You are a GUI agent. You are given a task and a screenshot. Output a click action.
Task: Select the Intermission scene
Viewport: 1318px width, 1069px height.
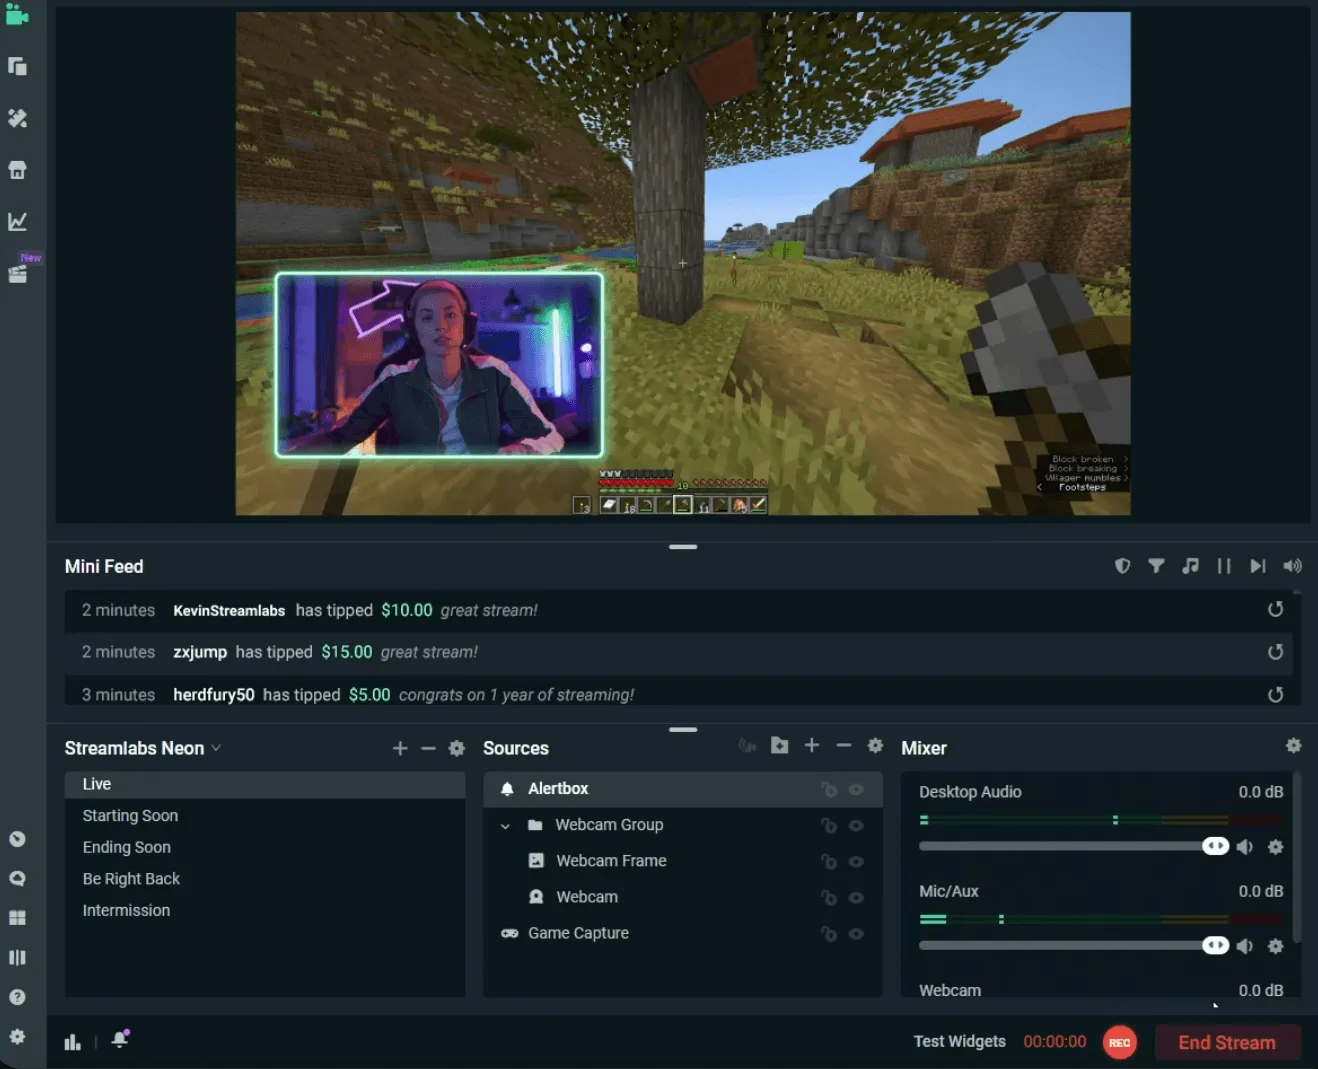click(265, 910)
